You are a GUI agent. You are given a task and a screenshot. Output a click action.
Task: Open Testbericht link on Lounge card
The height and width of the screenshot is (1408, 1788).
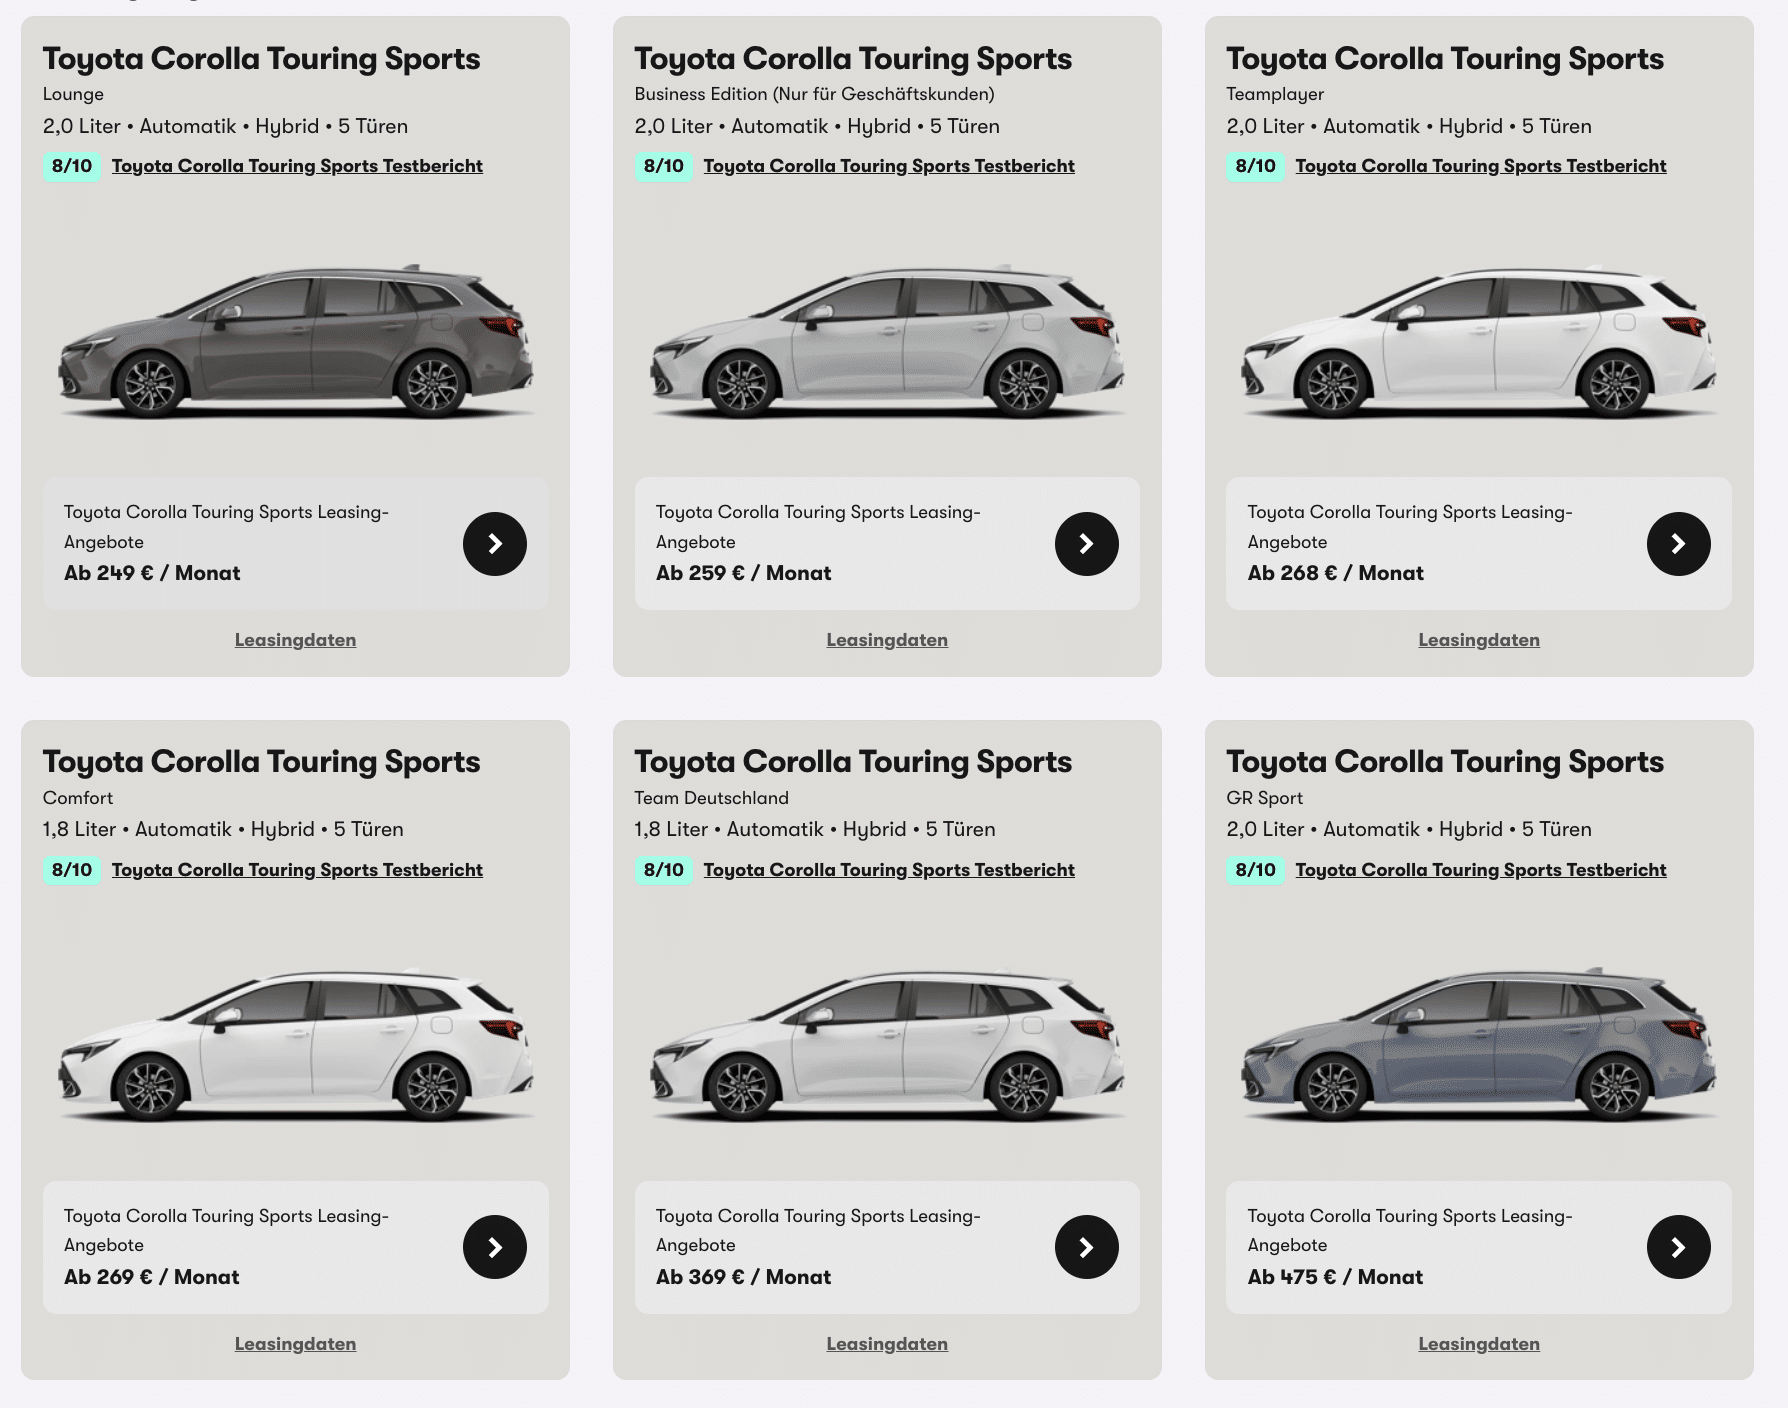tap(297, 166)
